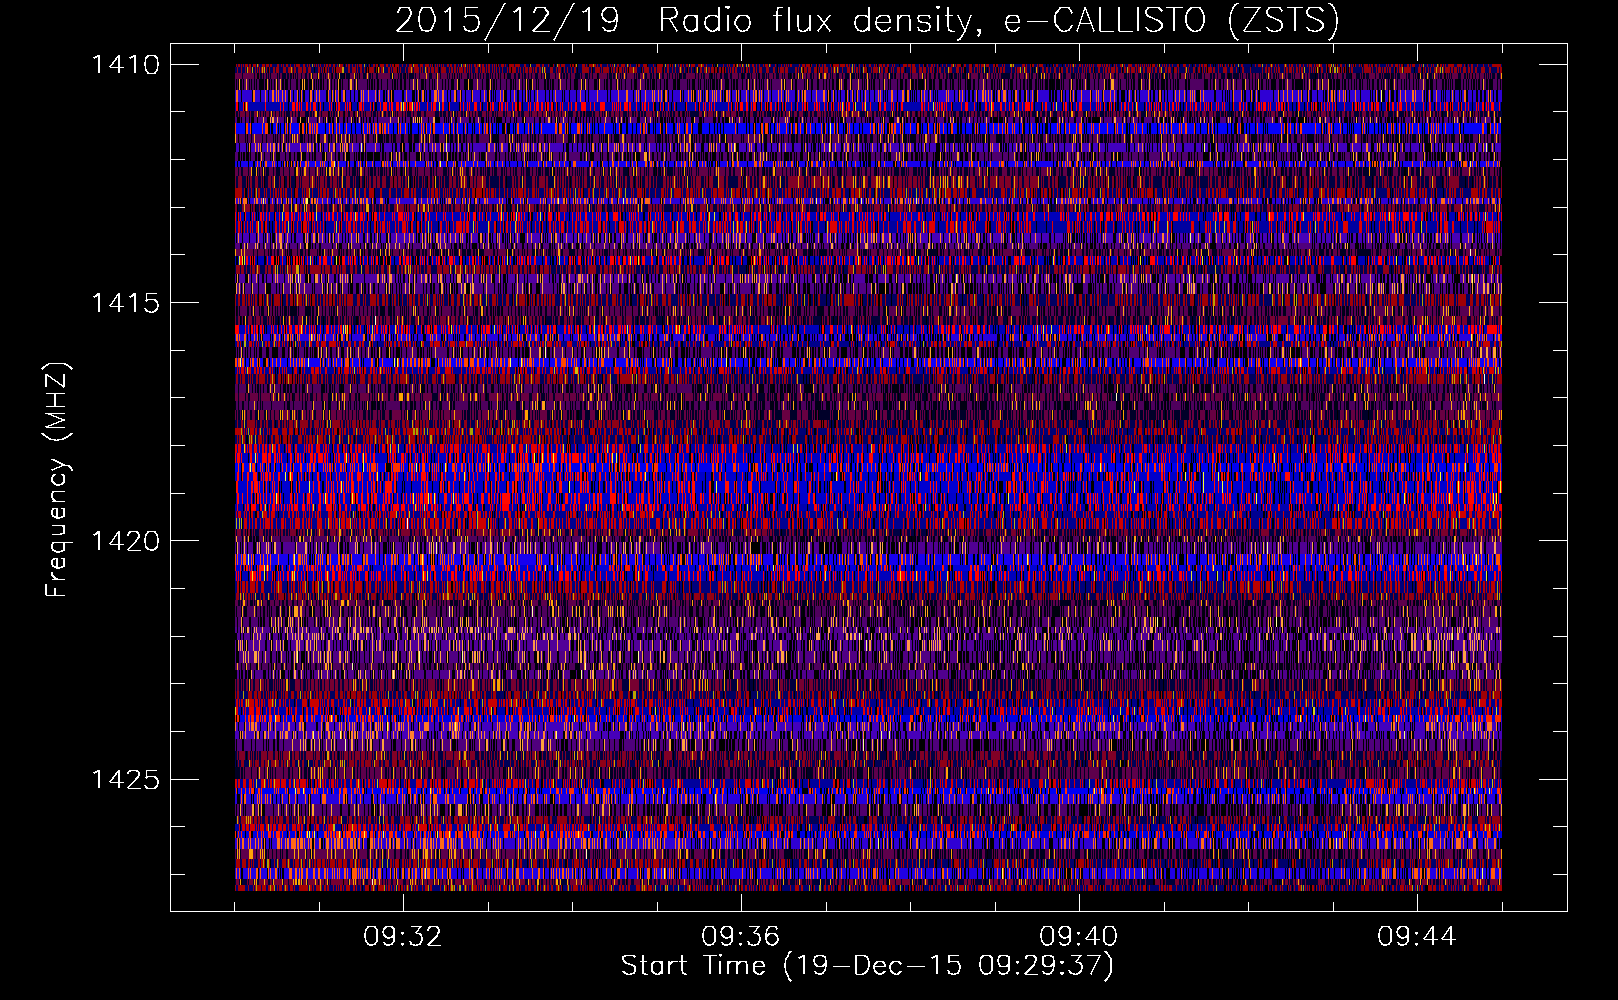Click the '09:44' time axis label
Image resolution: width=1618 pixels, height=1000 pixels.
click(x=1417, y=937)
